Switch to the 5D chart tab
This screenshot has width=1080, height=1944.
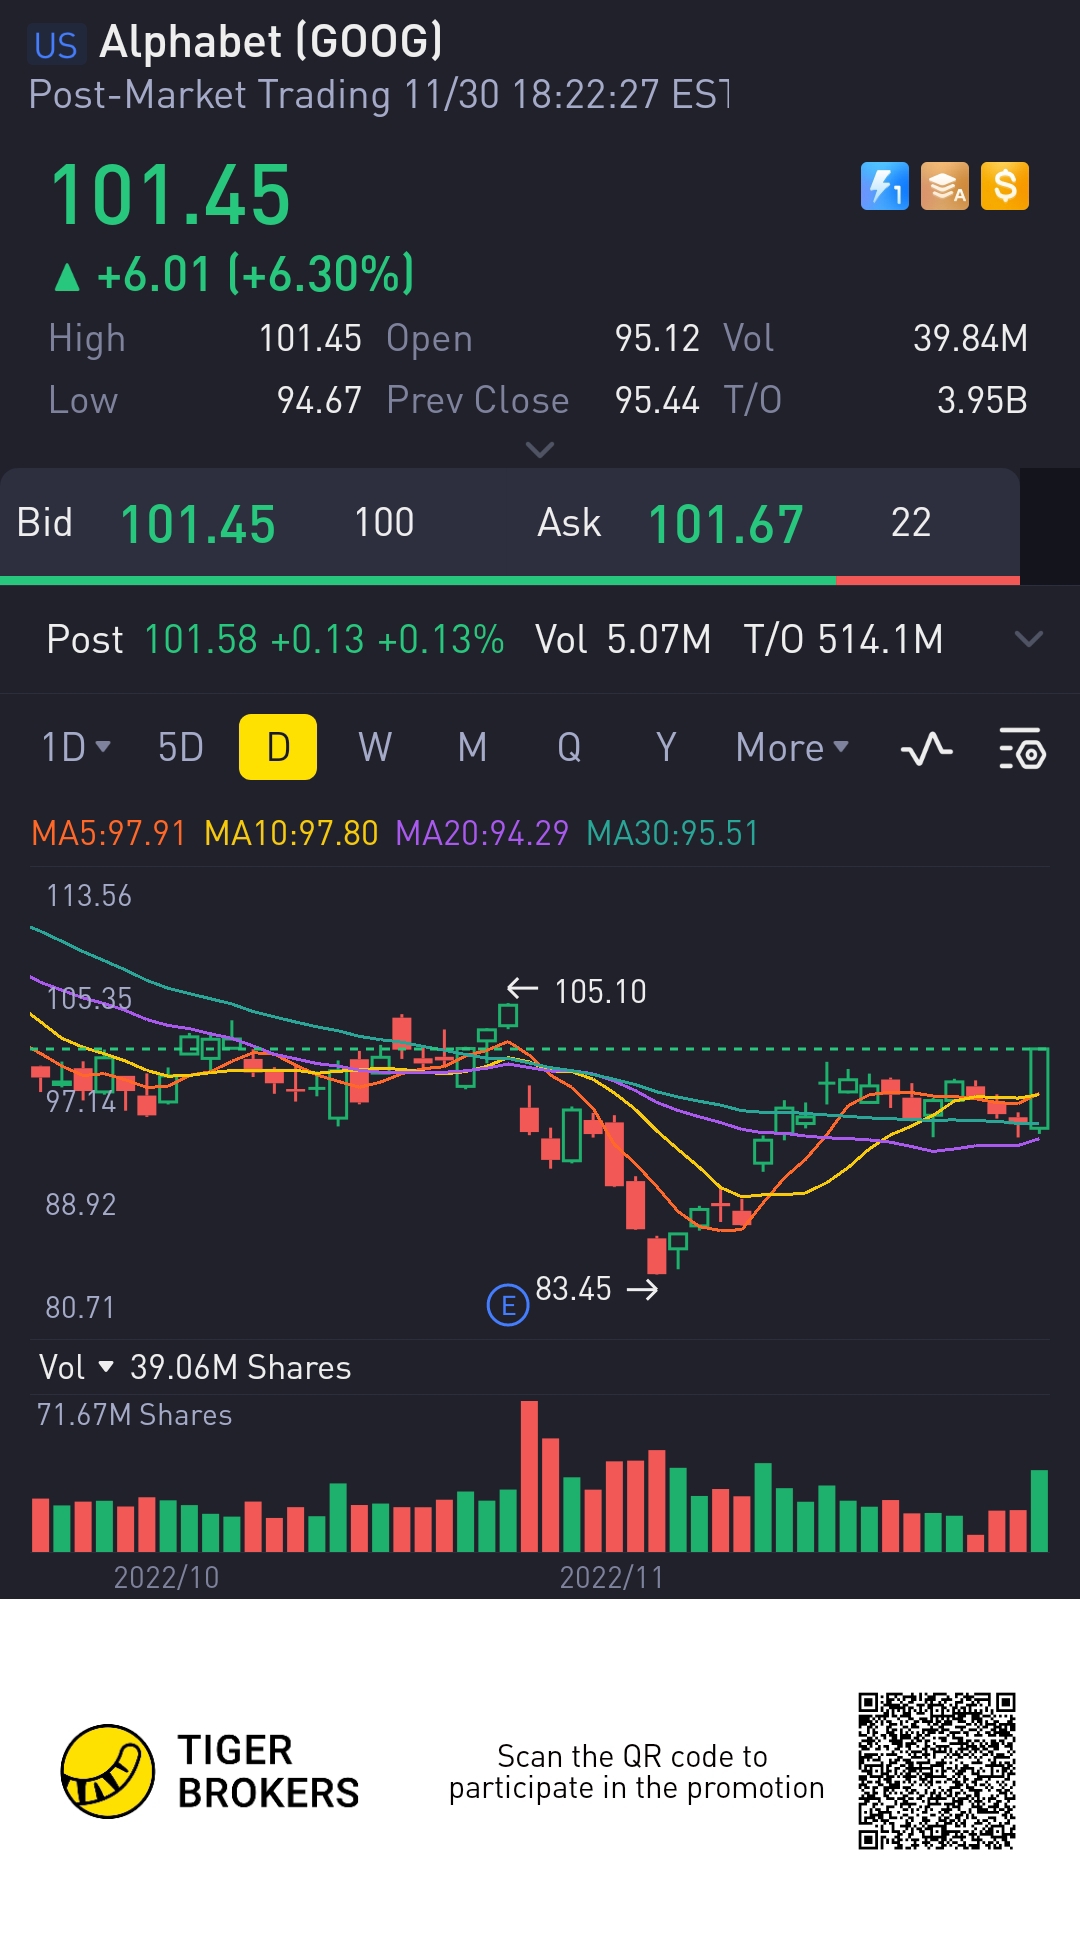tap(181, 747)
